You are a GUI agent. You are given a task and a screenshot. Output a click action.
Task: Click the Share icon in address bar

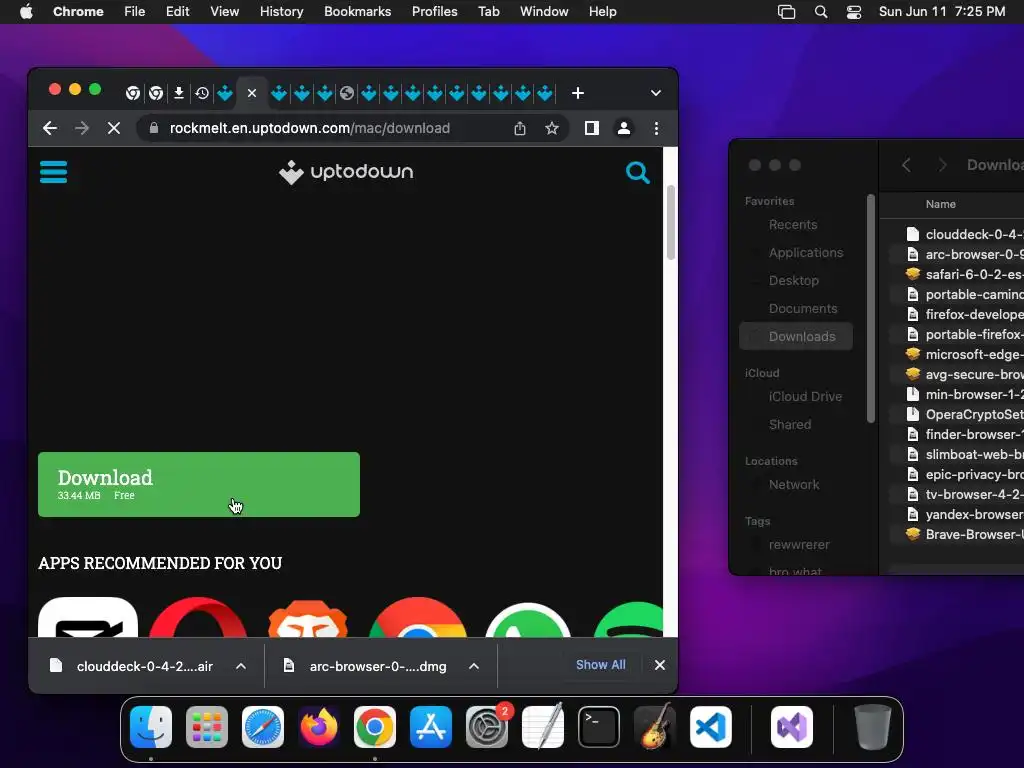click(520, 128)
